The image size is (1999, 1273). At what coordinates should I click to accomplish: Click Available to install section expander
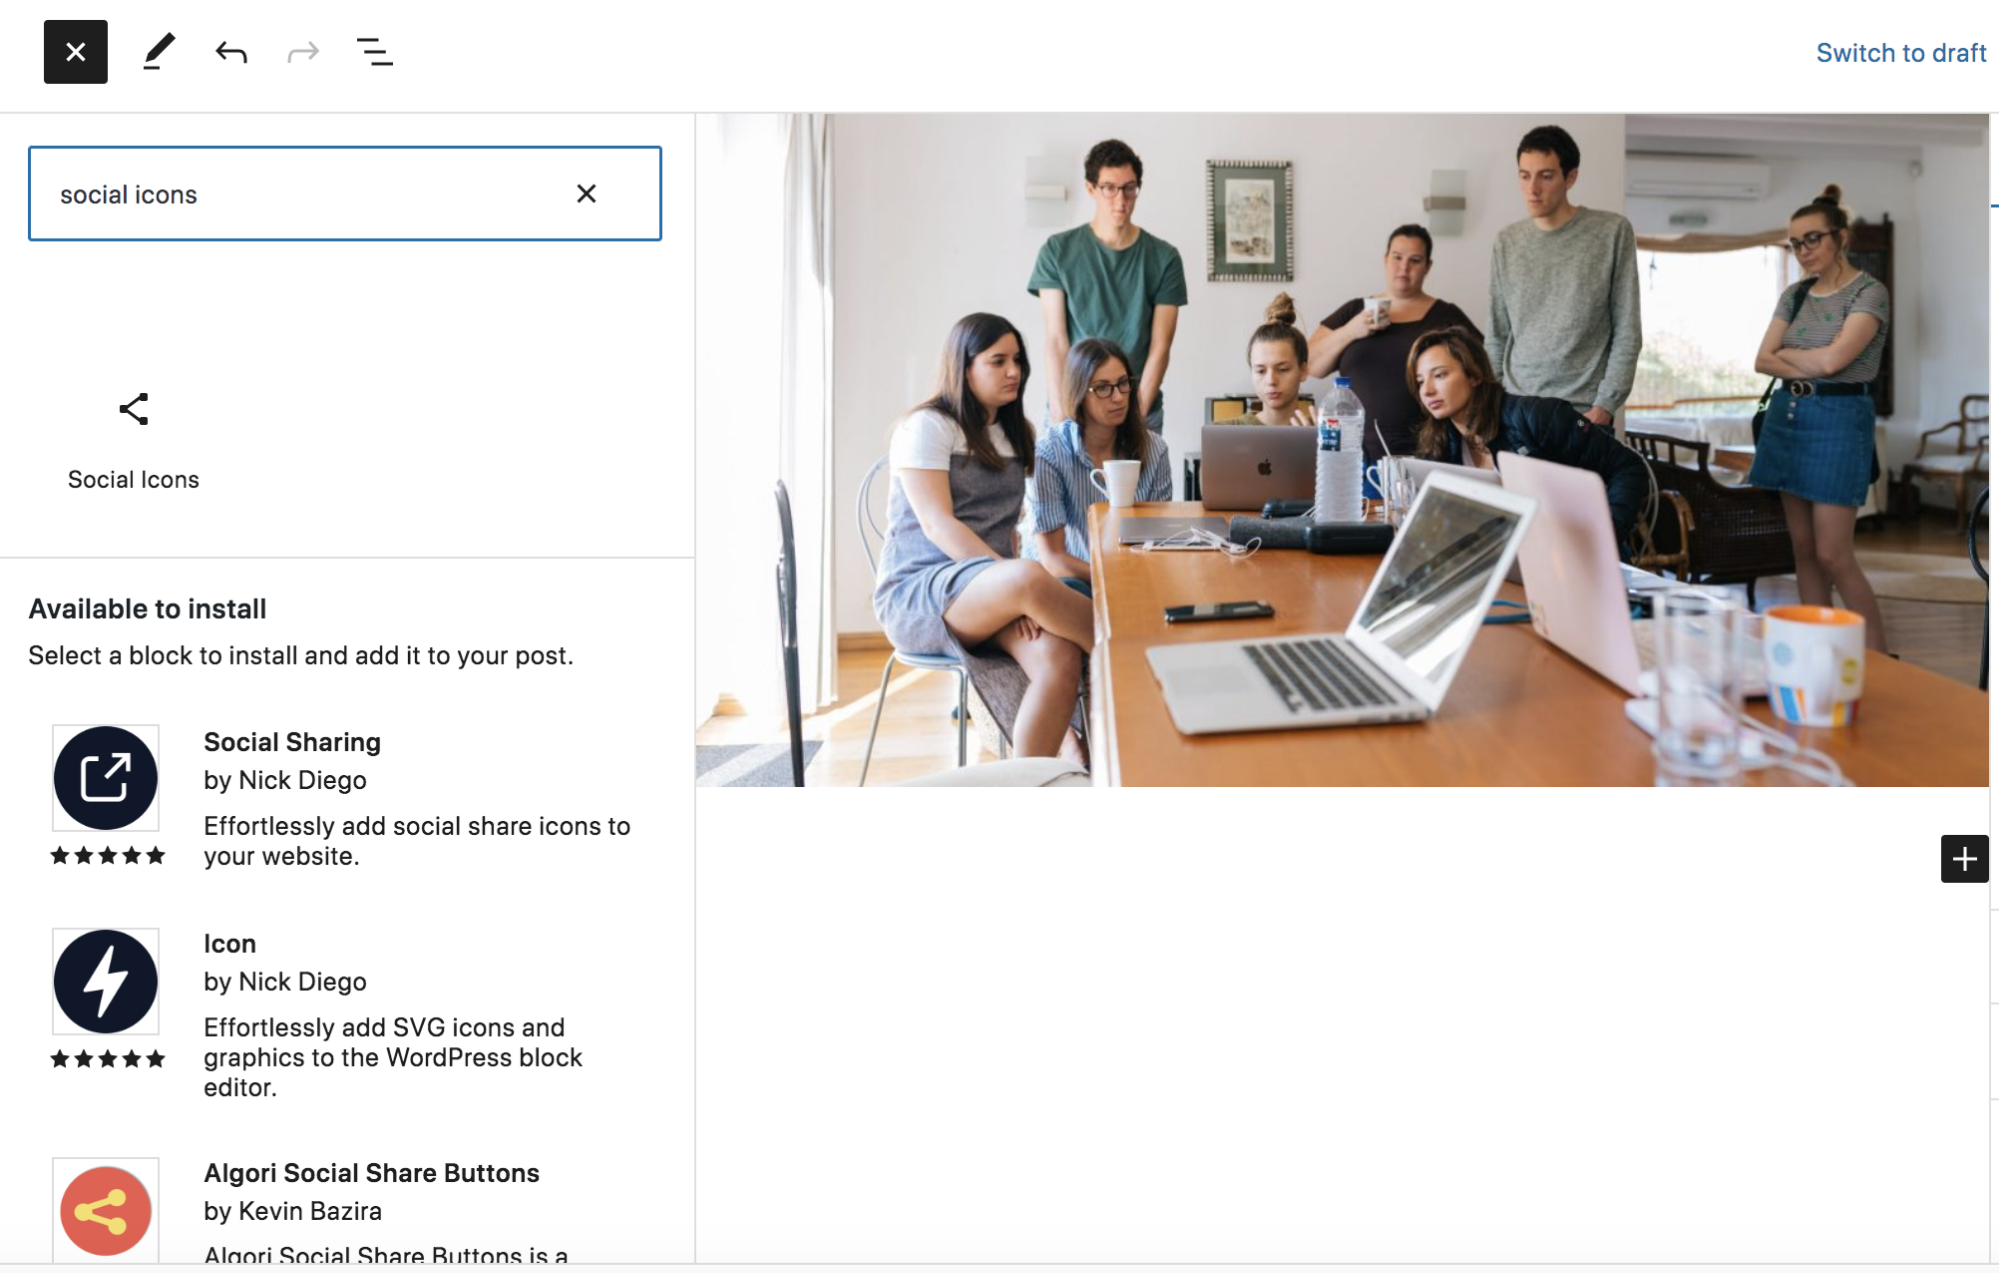[147, 609]
